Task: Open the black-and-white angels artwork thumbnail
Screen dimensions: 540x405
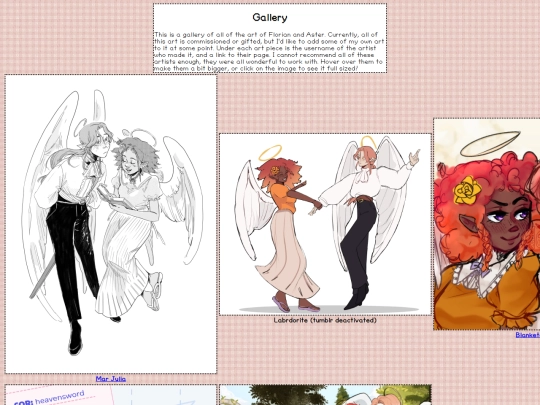Action: (x=111, y=224)
